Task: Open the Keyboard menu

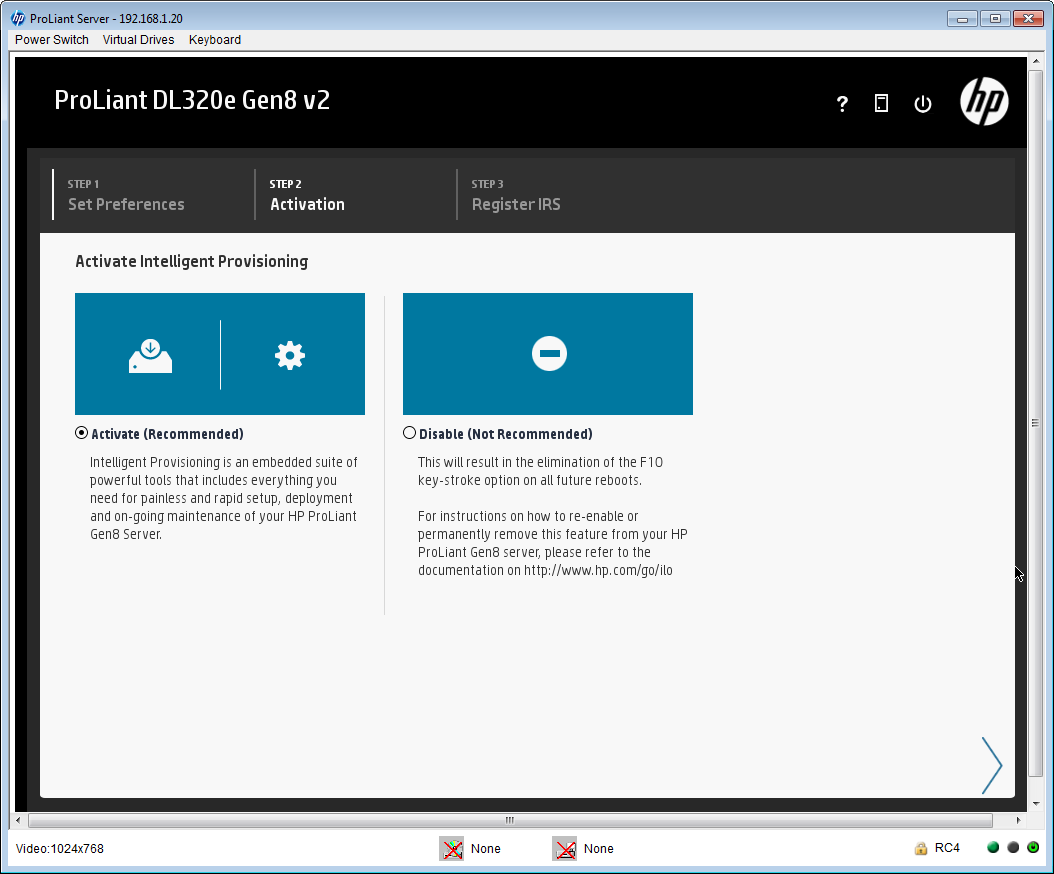Action: (x=215, y=40)
